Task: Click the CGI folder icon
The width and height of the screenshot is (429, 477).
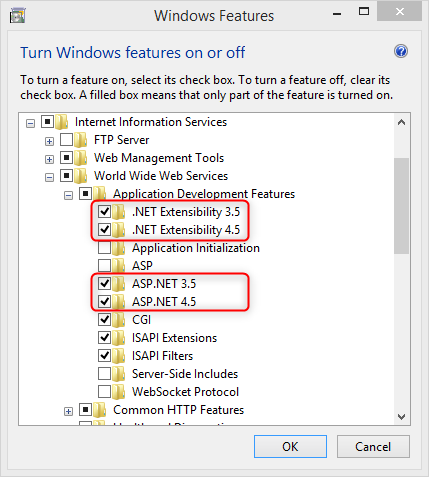Action: [x=118, y=320]
